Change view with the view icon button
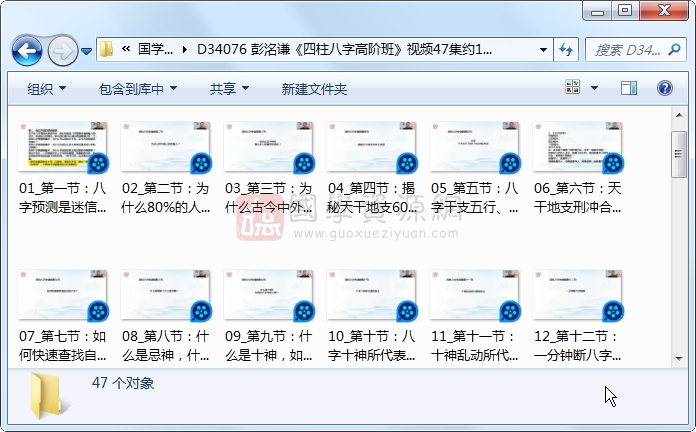The image size is (696, 432). (573, 87)
